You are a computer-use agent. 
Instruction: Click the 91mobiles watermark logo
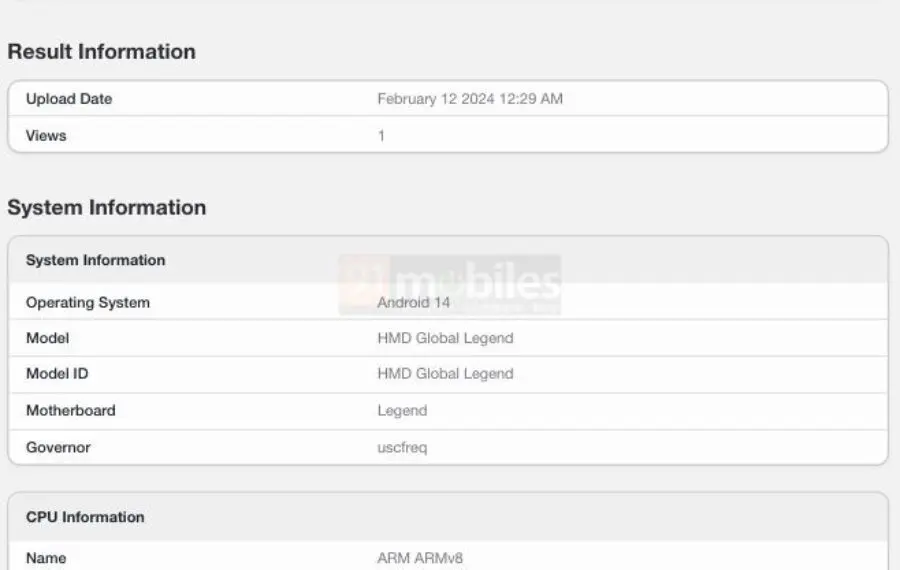click(x=449, y=285)
